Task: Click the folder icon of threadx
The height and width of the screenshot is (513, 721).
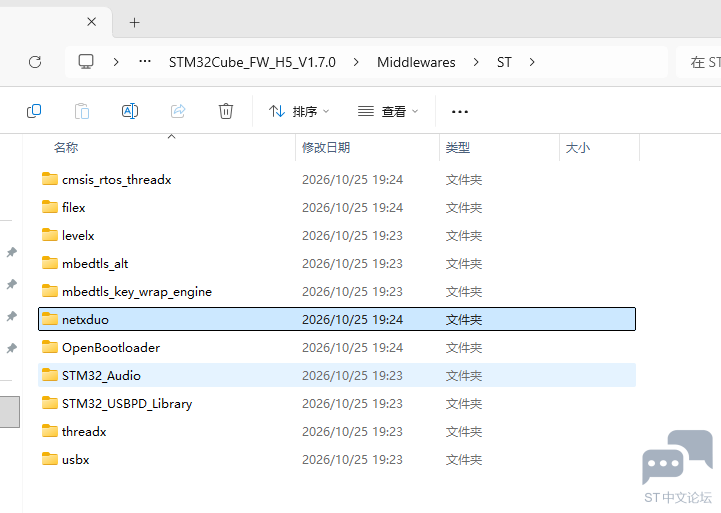Action: tap(50, 431)
